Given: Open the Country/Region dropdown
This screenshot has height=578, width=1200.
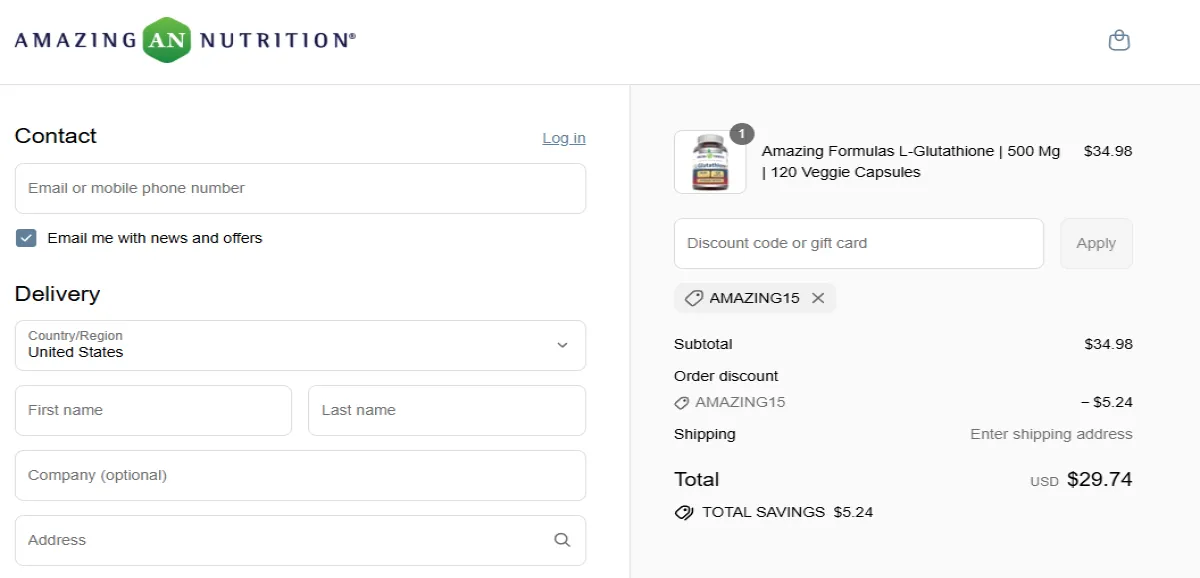Looking at the screenshot, I should 300,345.
